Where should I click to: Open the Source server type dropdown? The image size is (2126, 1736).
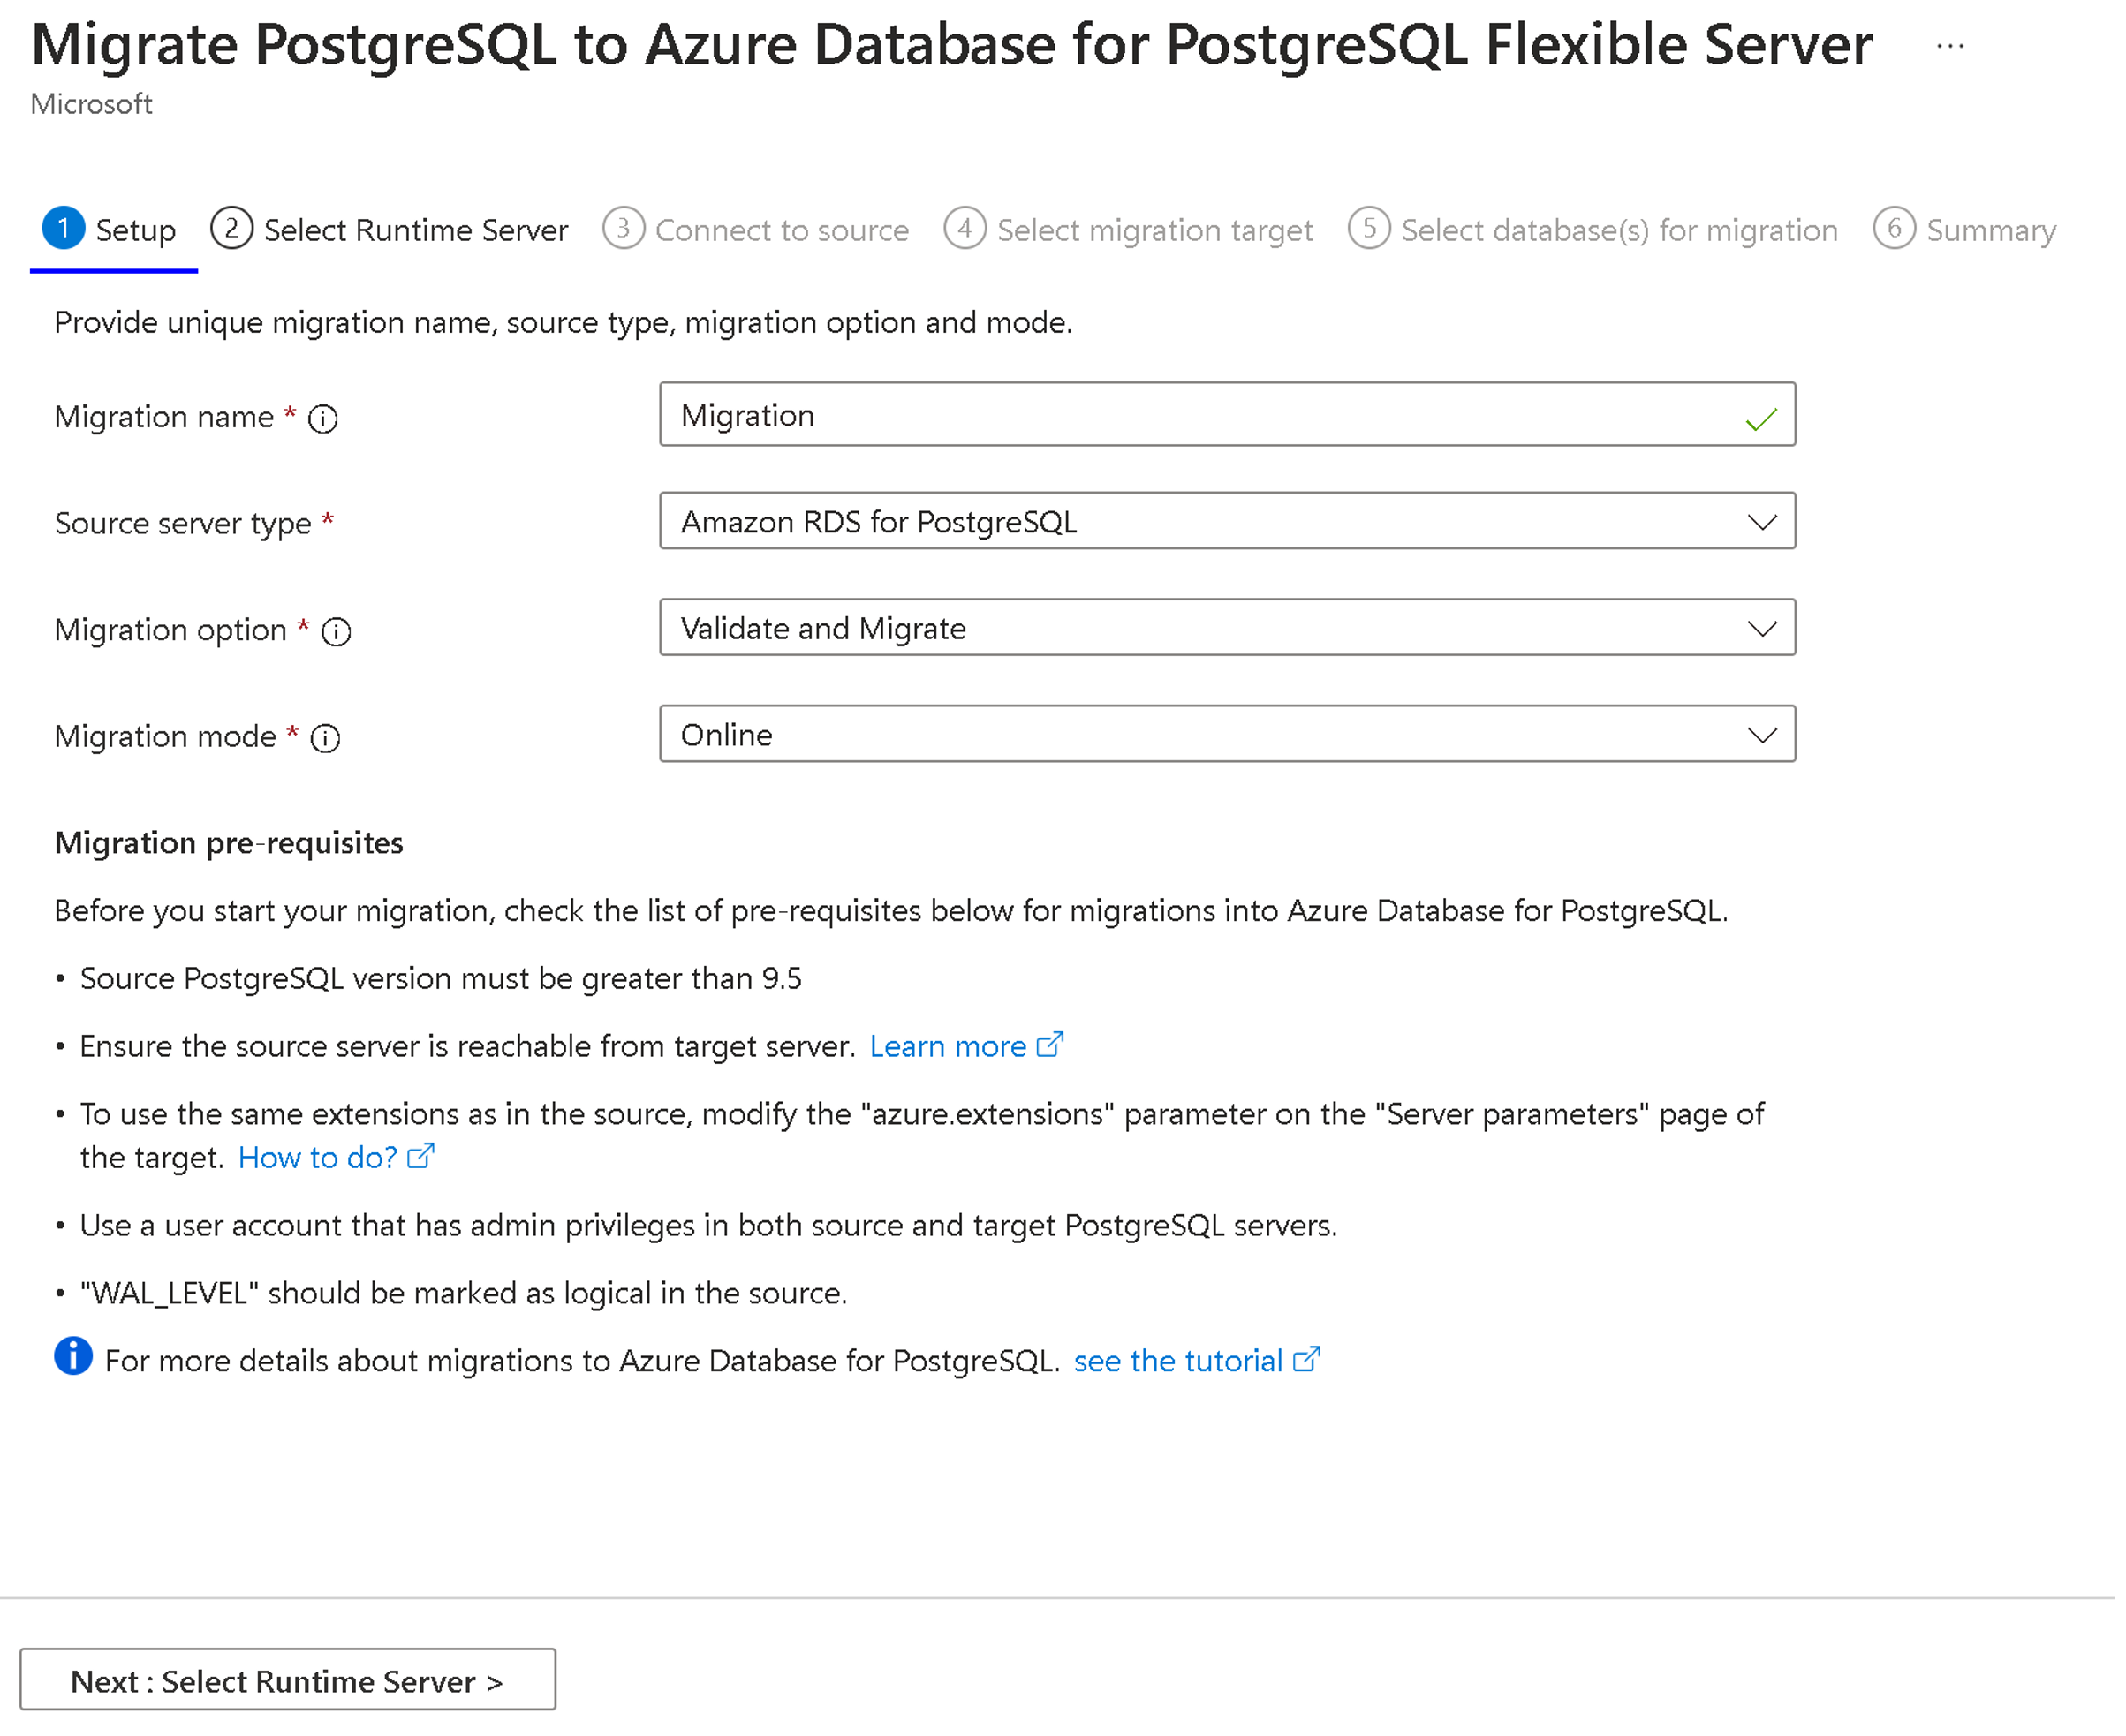(1227, 521)
